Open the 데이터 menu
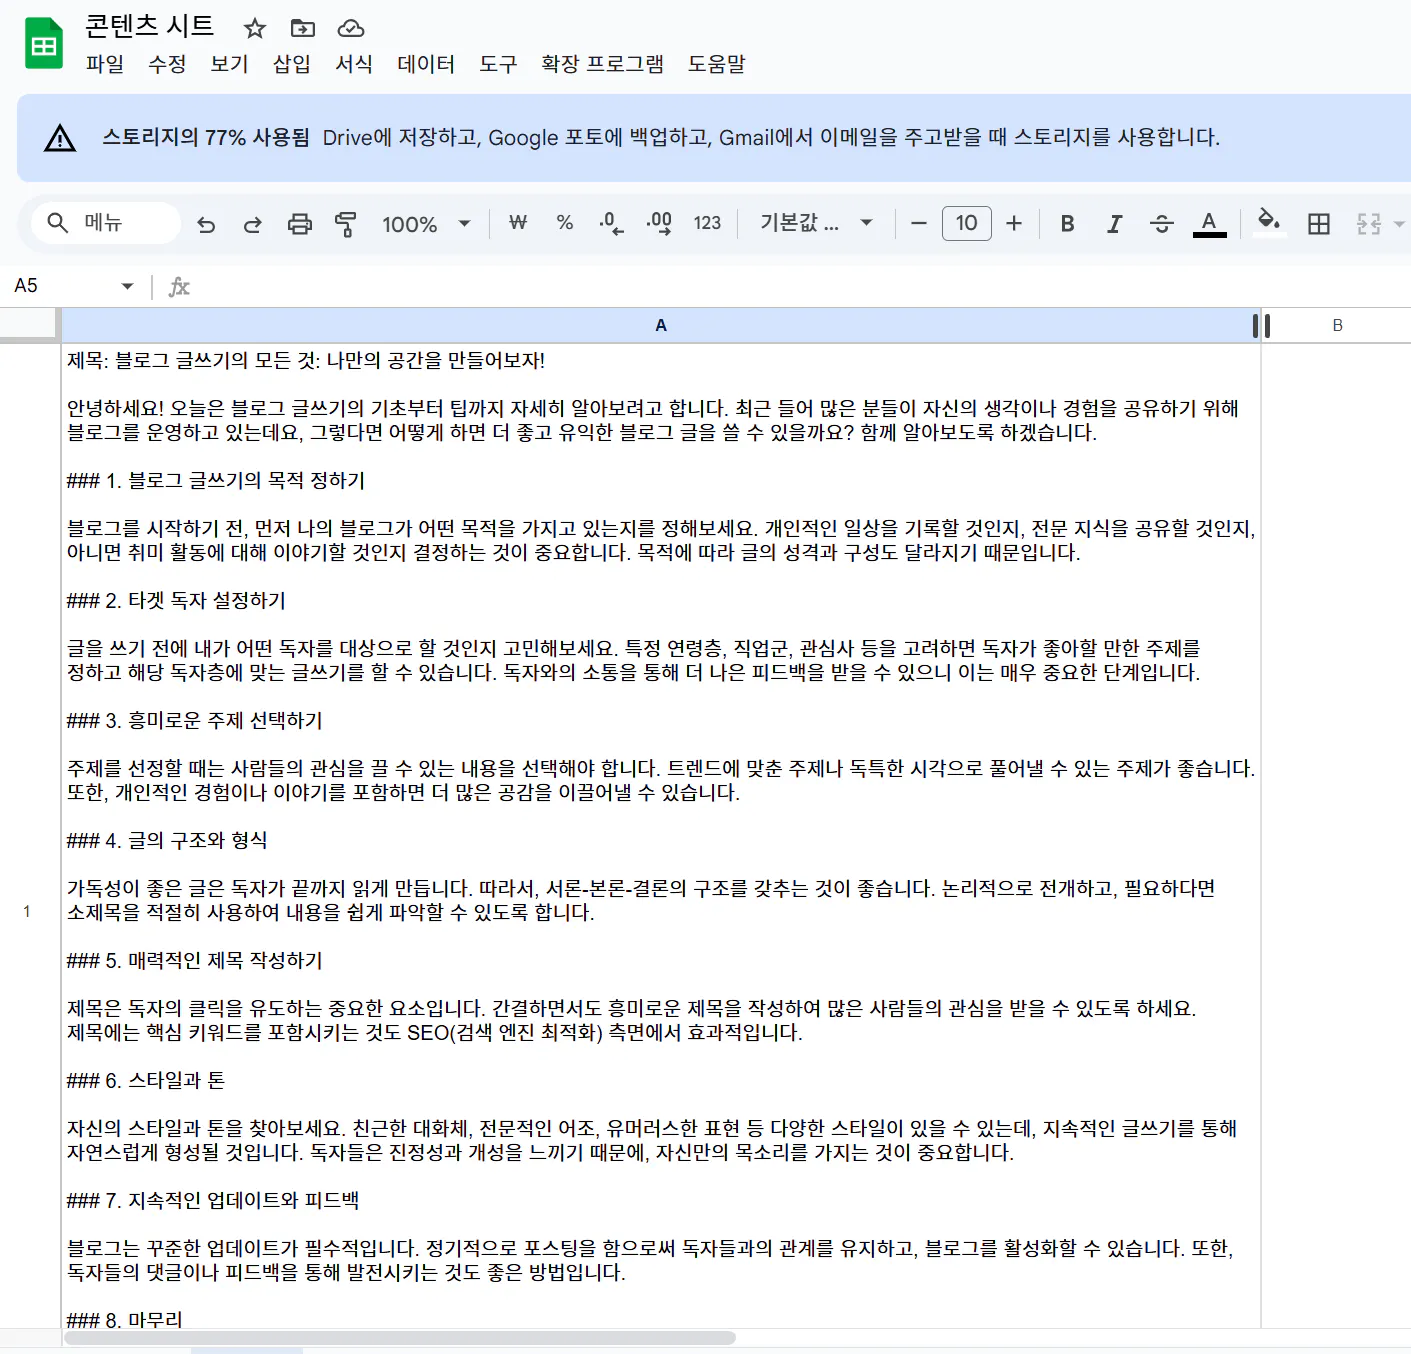The width and height of the screenshot is (1411, 1354). 426,64
